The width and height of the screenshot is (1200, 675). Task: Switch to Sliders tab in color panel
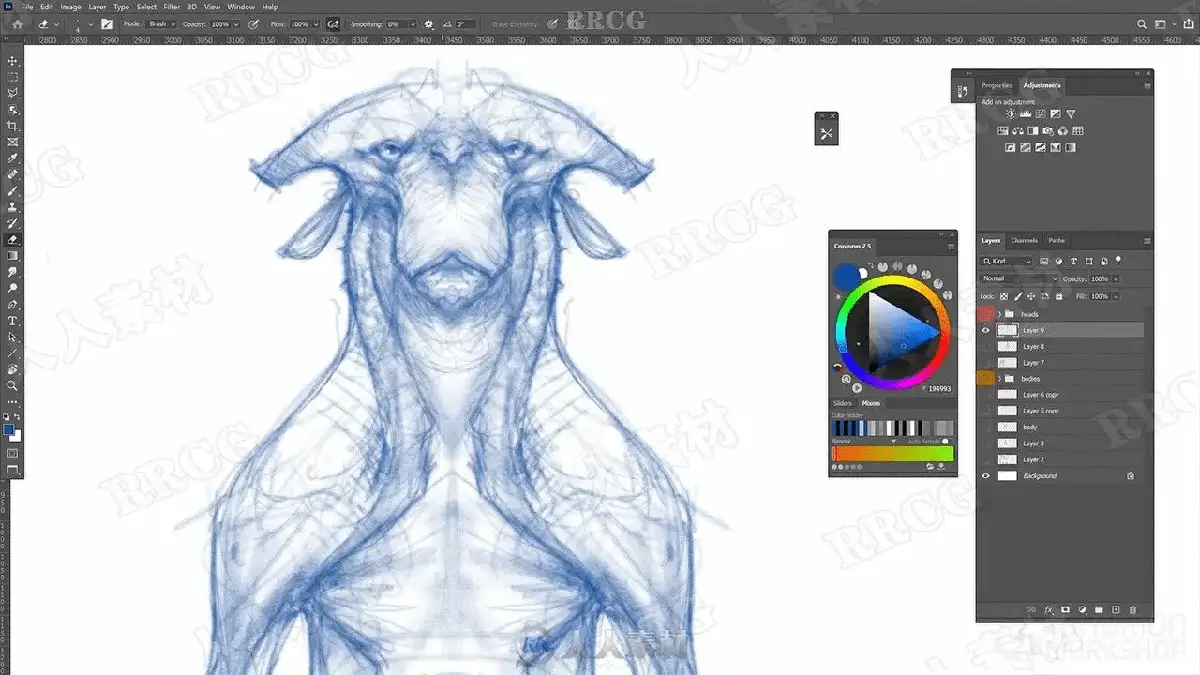843,404
